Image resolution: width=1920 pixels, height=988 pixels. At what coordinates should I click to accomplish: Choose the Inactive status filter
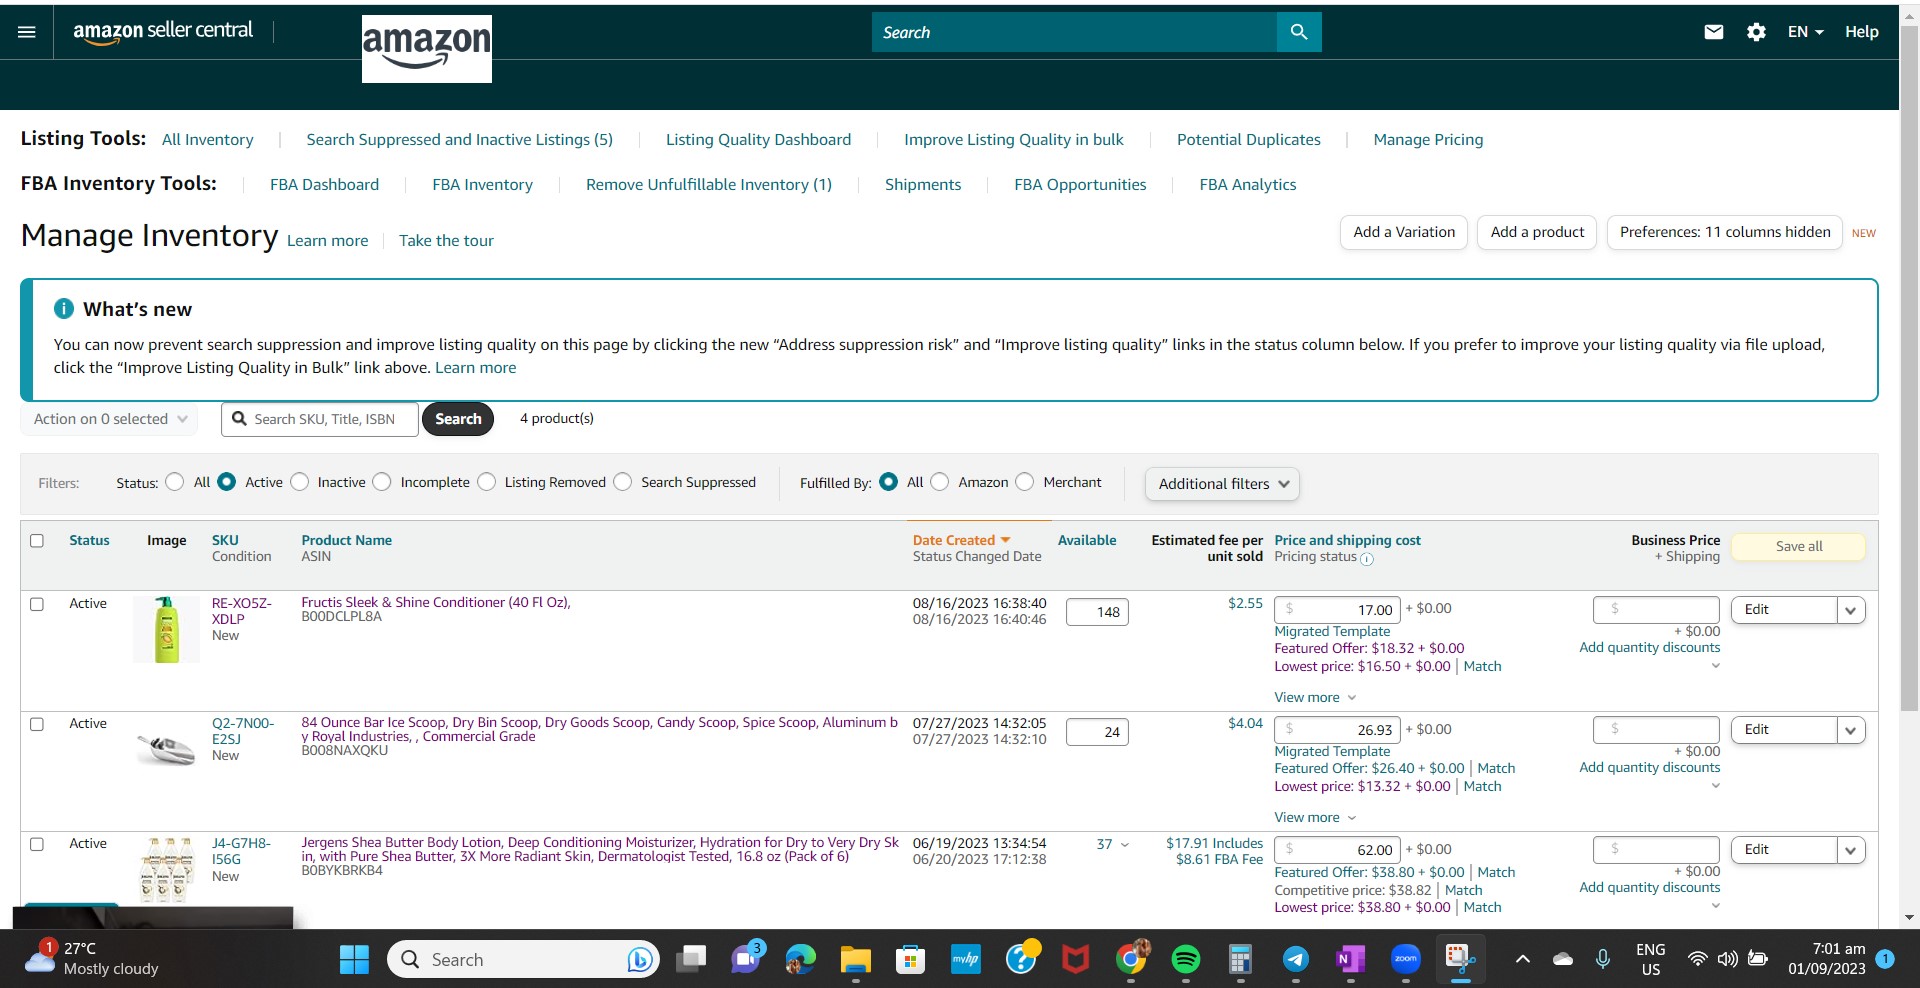(299, 482)
